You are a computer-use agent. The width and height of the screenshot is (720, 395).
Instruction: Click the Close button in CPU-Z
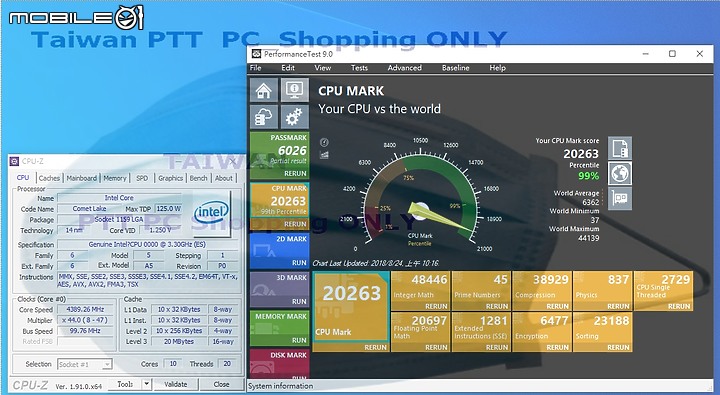(221, 384)
